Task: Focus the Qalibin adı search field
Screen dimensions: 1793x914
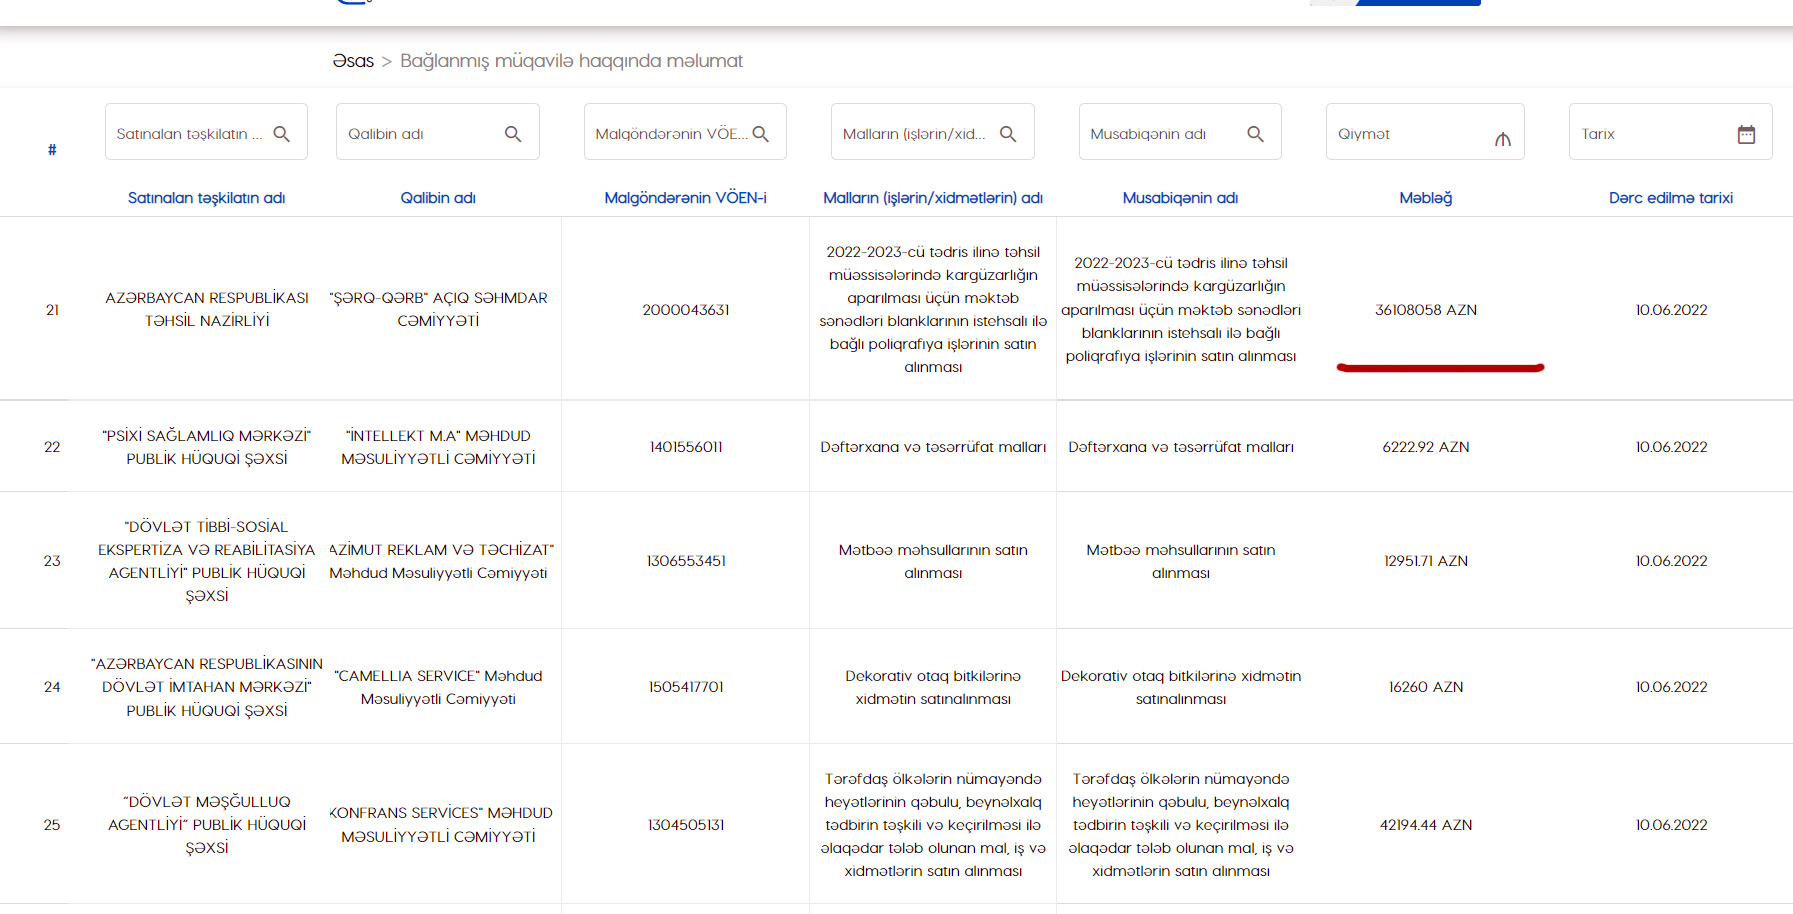Action: point(420,134)
